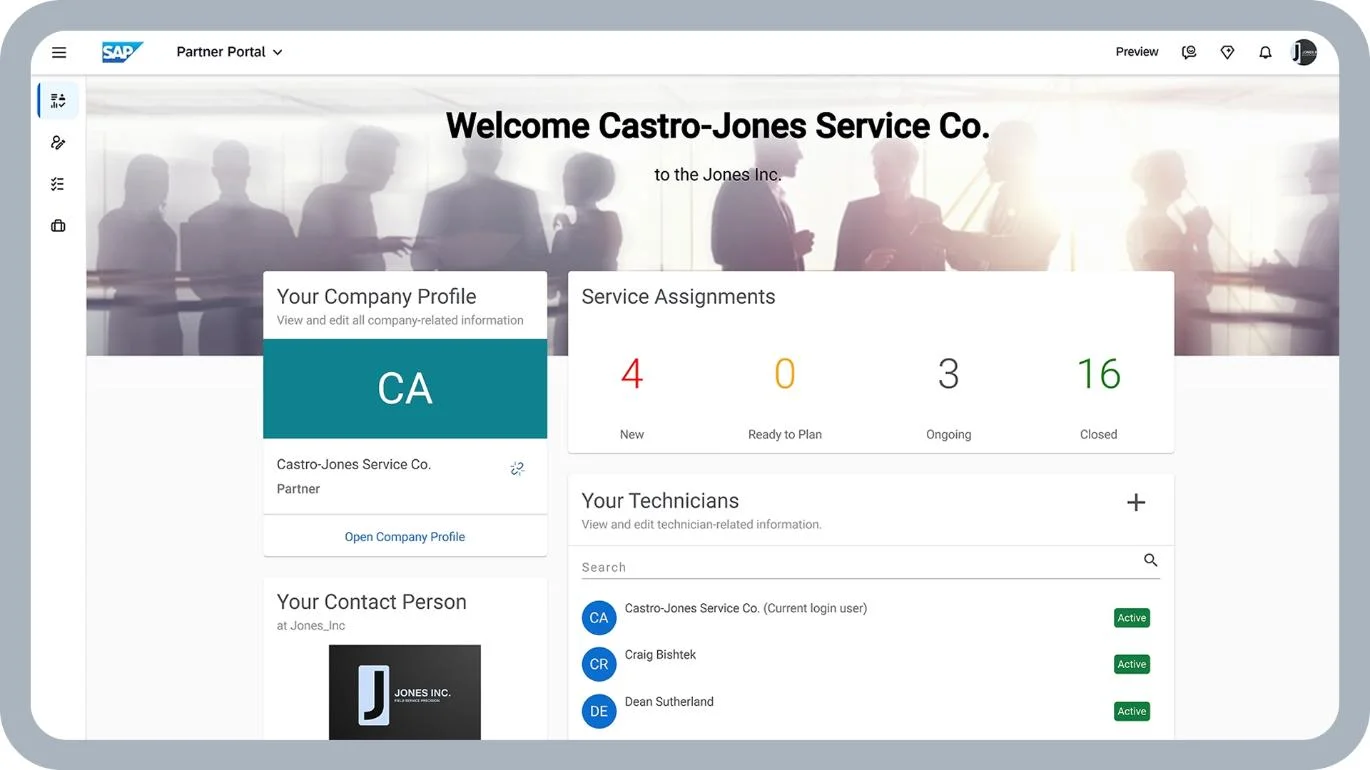Expand the Partner Portal dropdown
Viewport: 1370px width, 770px height.
229,52
